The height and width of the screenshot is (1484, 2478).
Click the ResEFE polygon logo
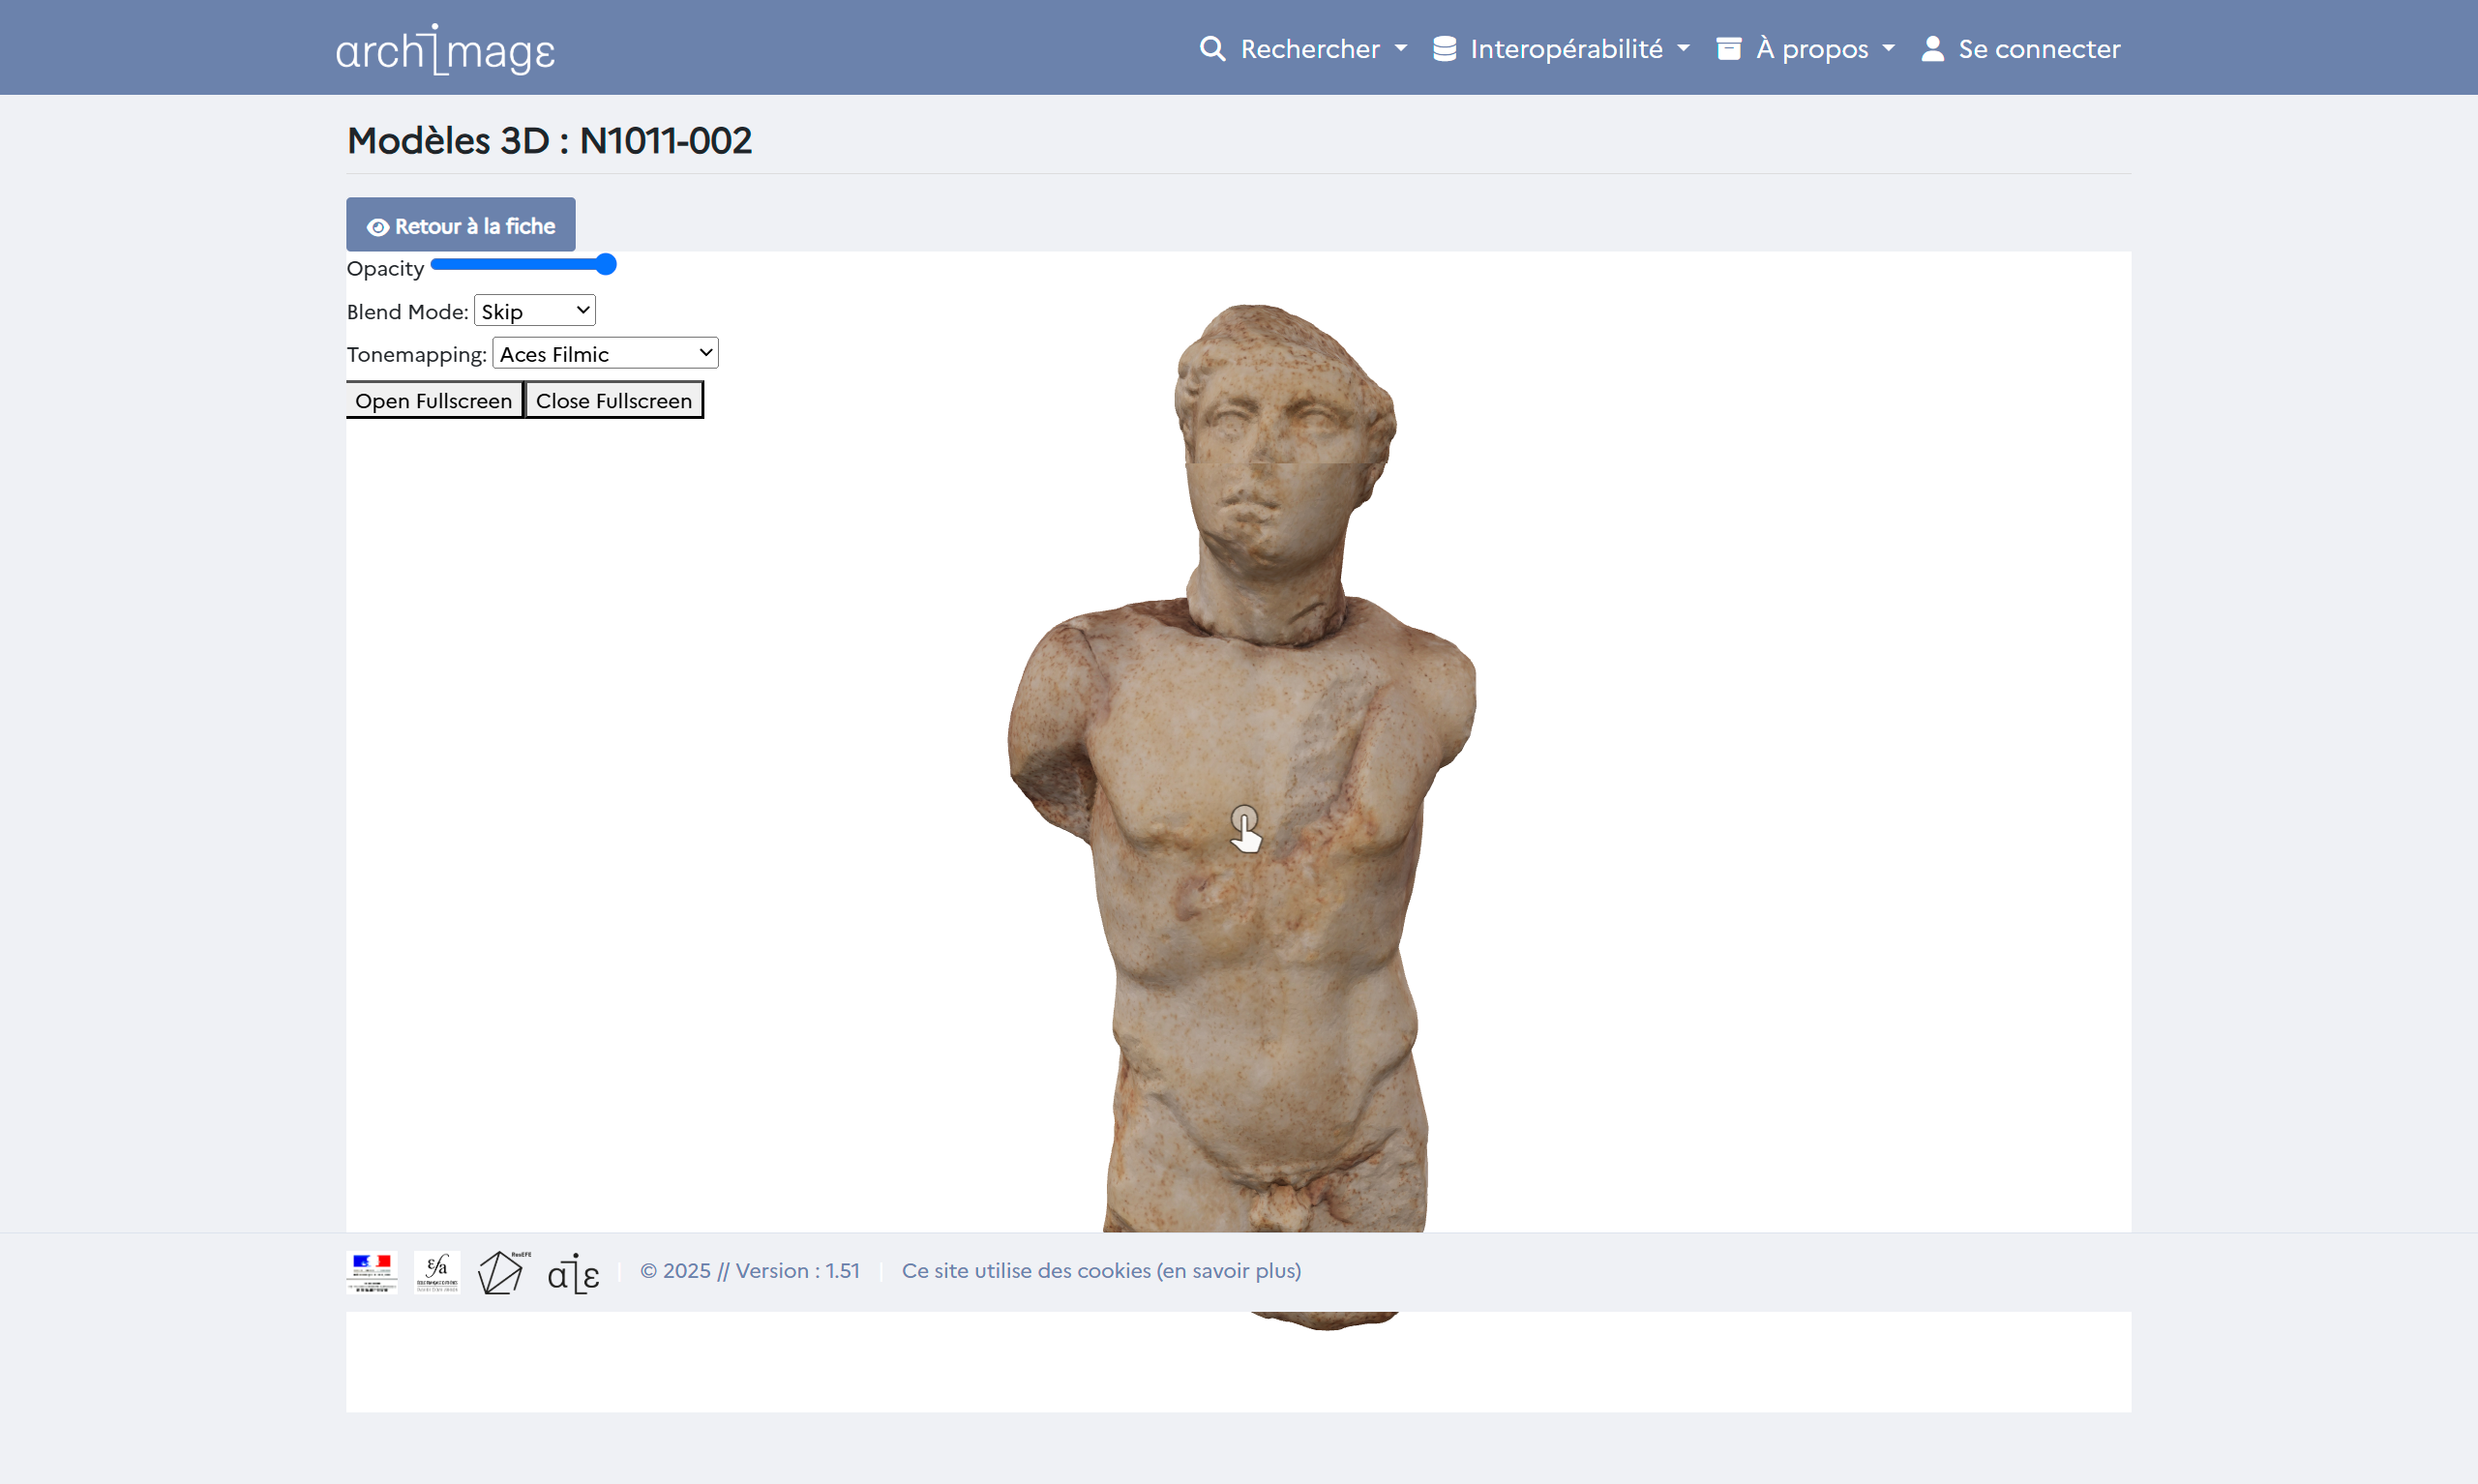(502, 1272)
